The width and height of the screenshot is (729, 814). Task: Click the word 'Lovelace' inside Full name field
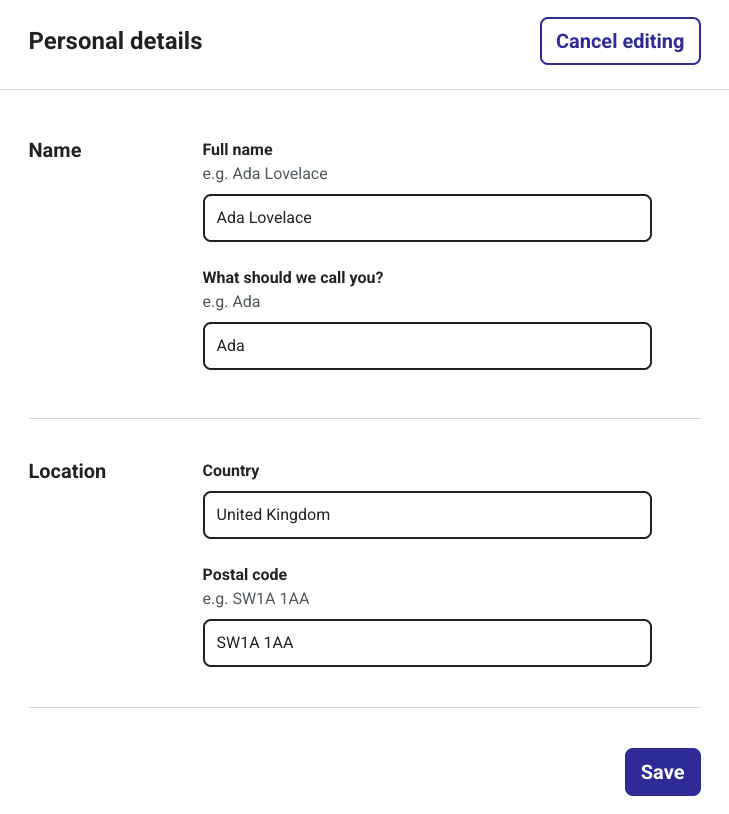click(280, 218)
